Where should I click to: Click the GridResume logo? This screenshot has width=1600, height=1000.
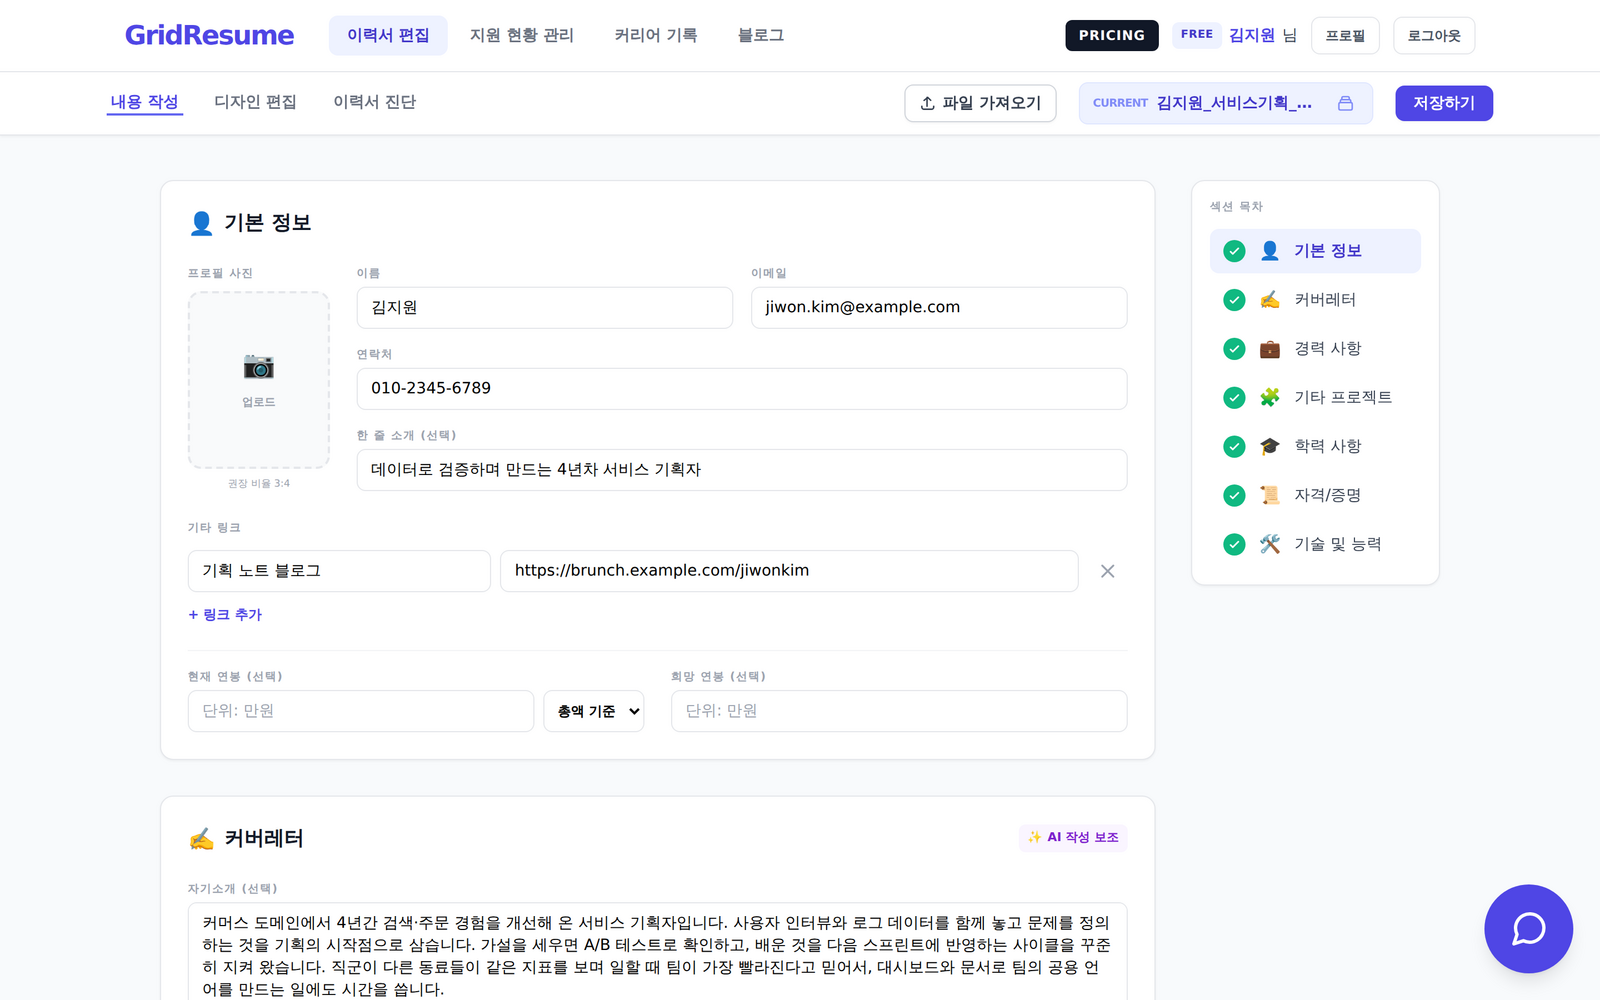coord(209,35)
